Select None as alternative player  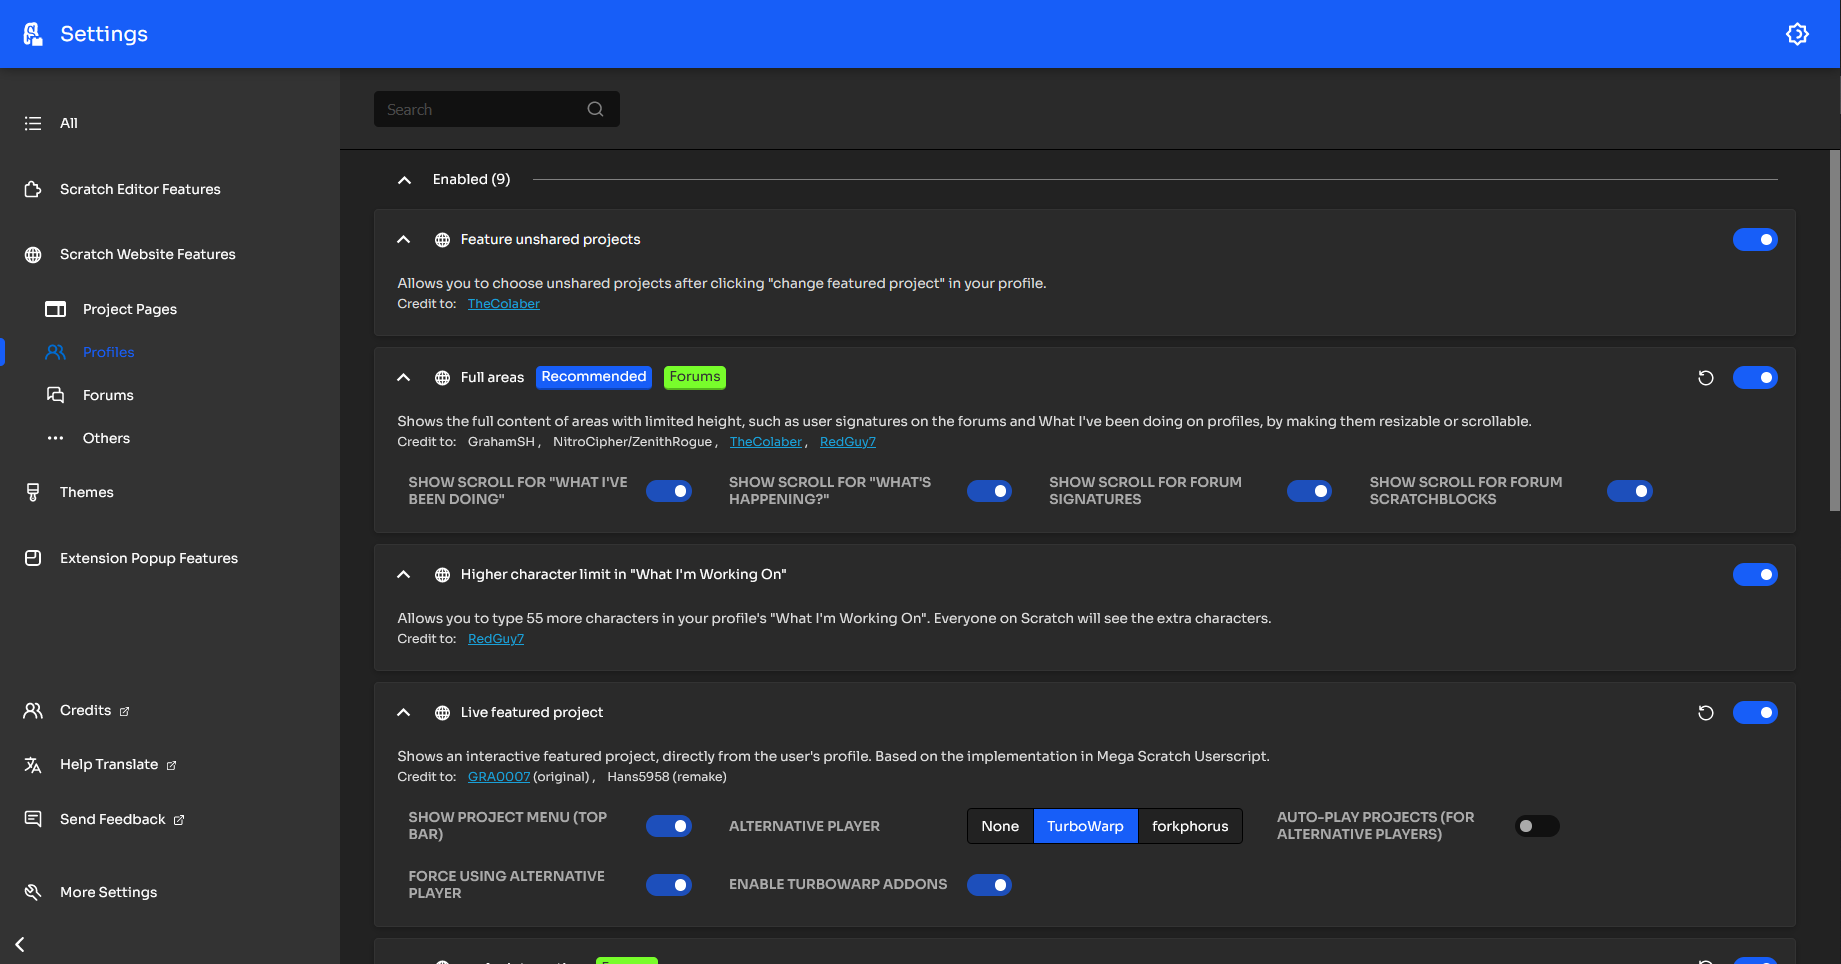coord(1000,826)
